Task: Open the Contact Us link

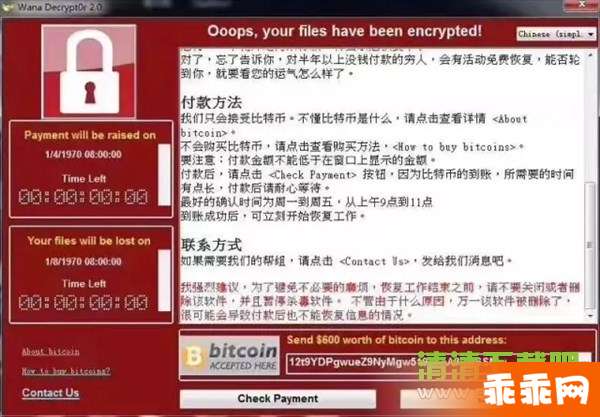Action: point(51,393)
